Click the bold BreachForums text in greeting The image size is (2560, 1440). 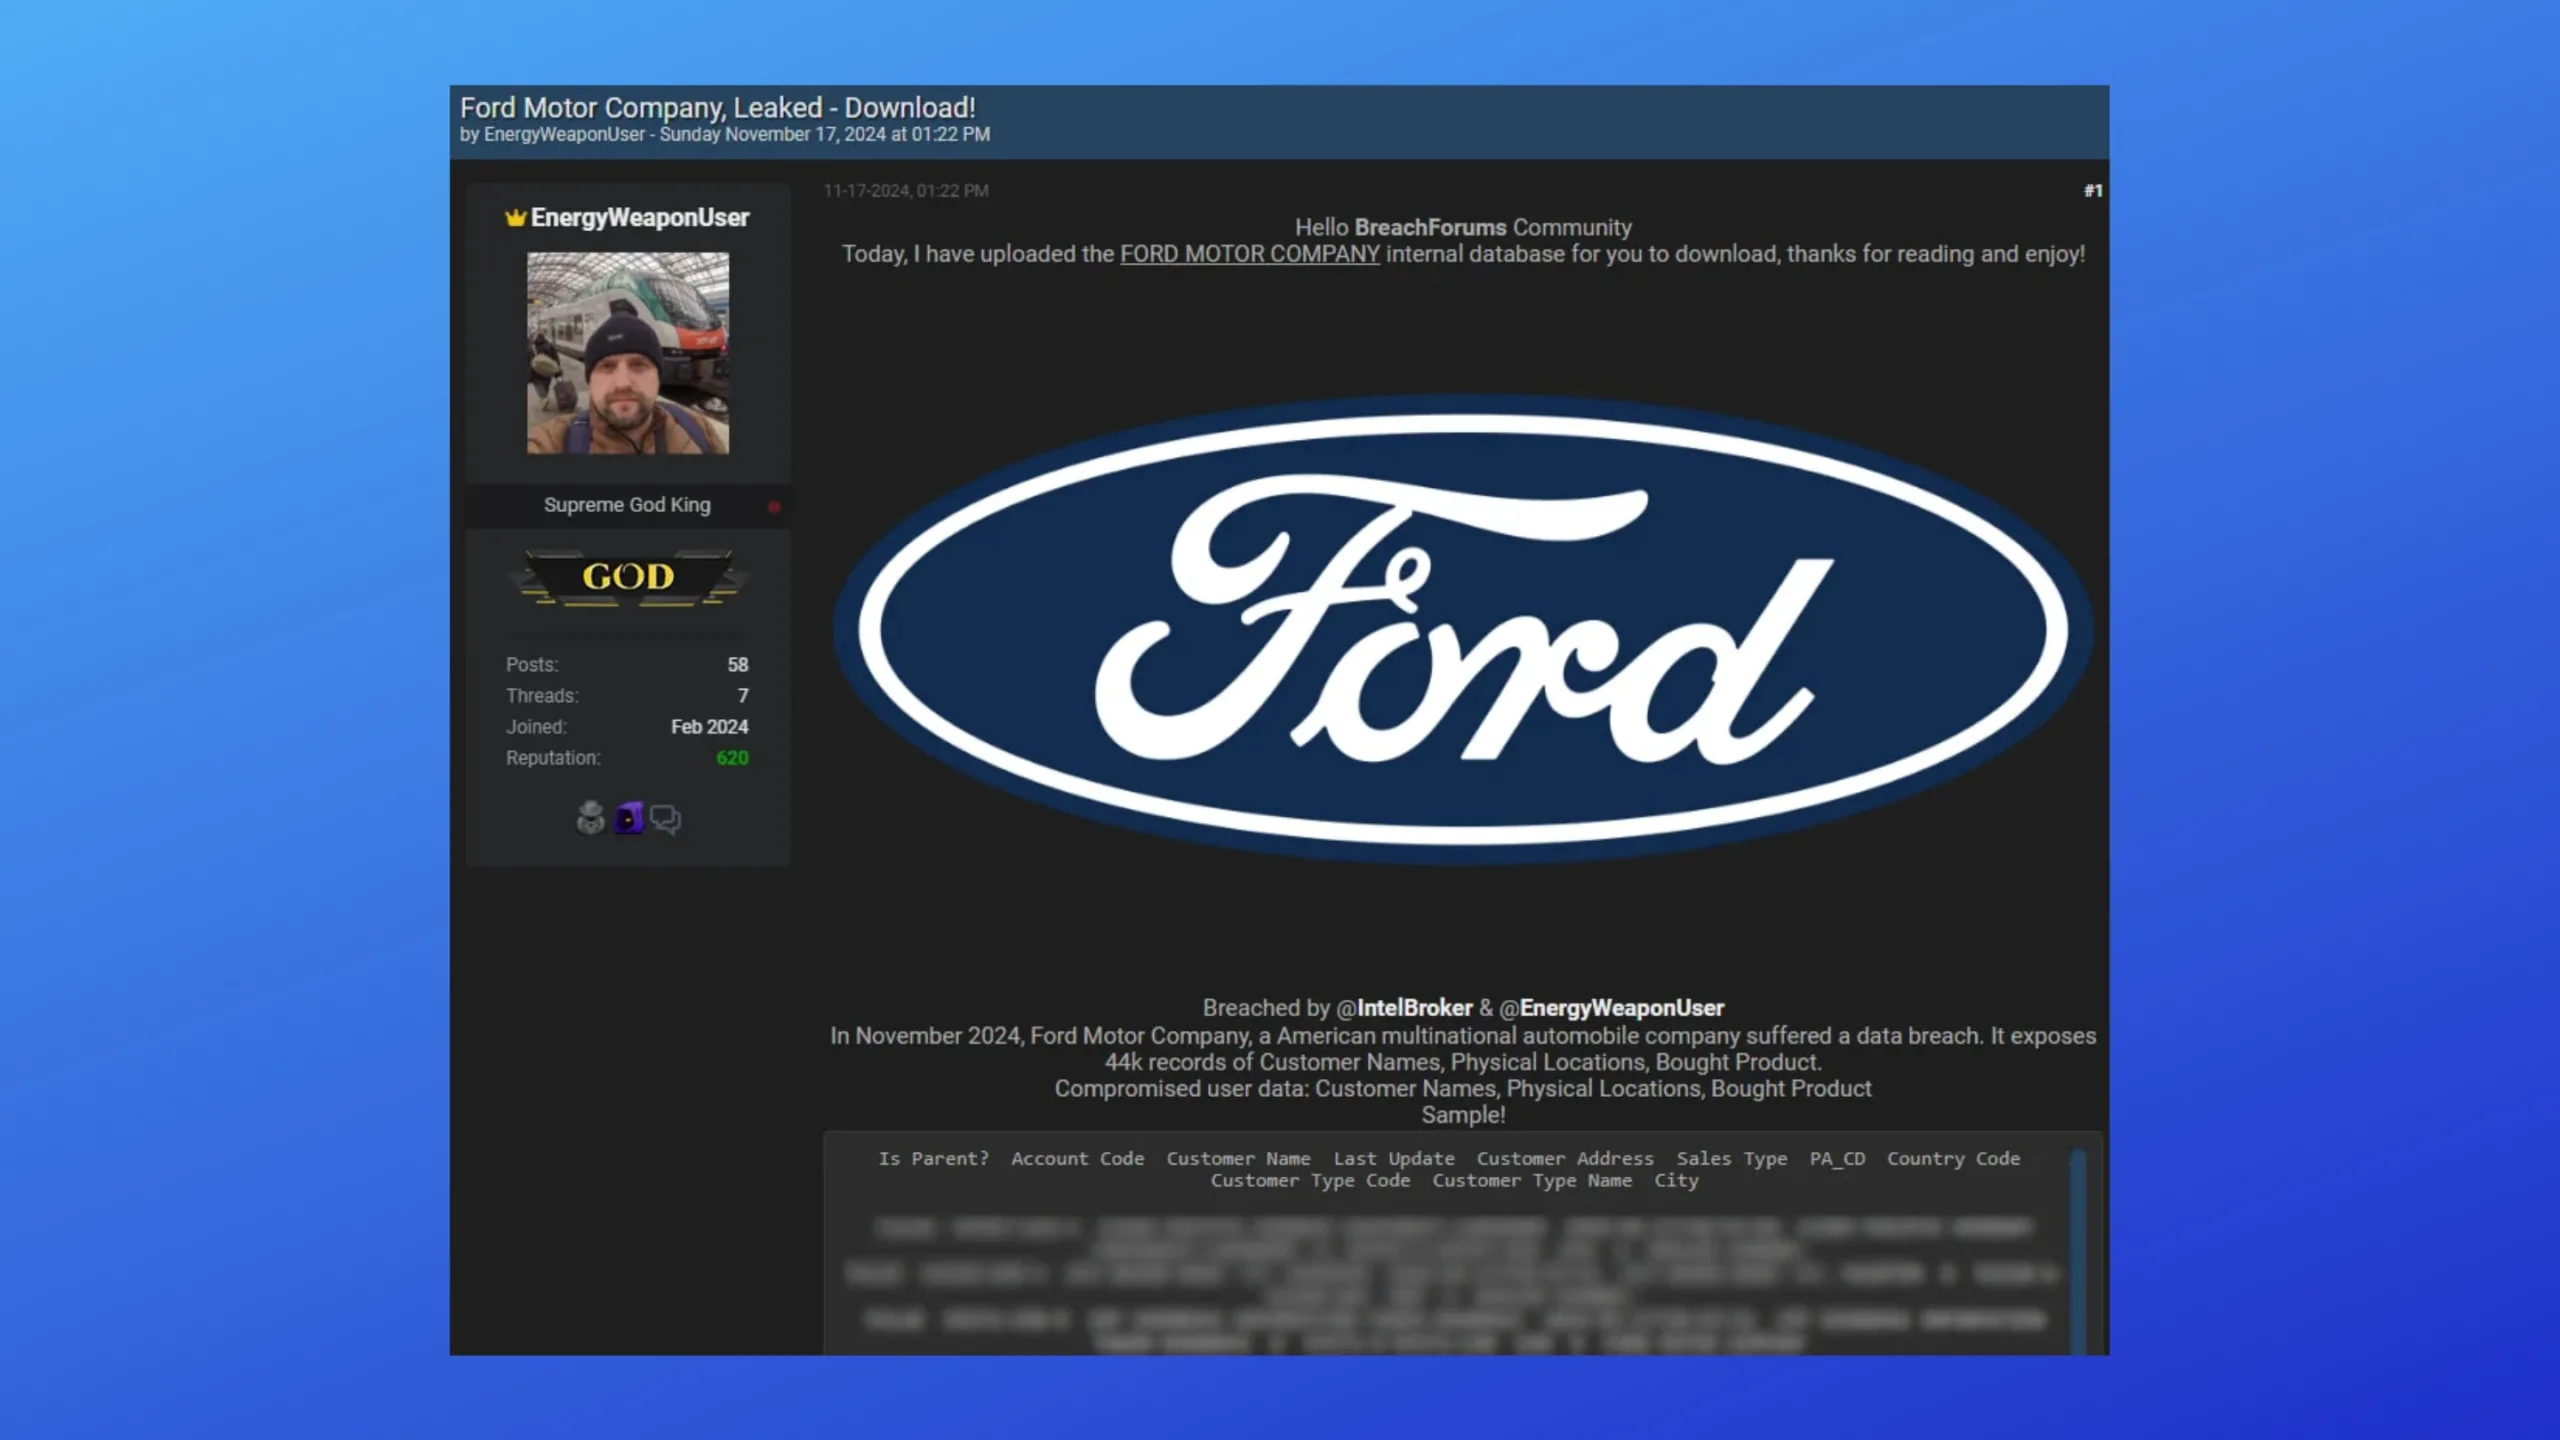1430,228
